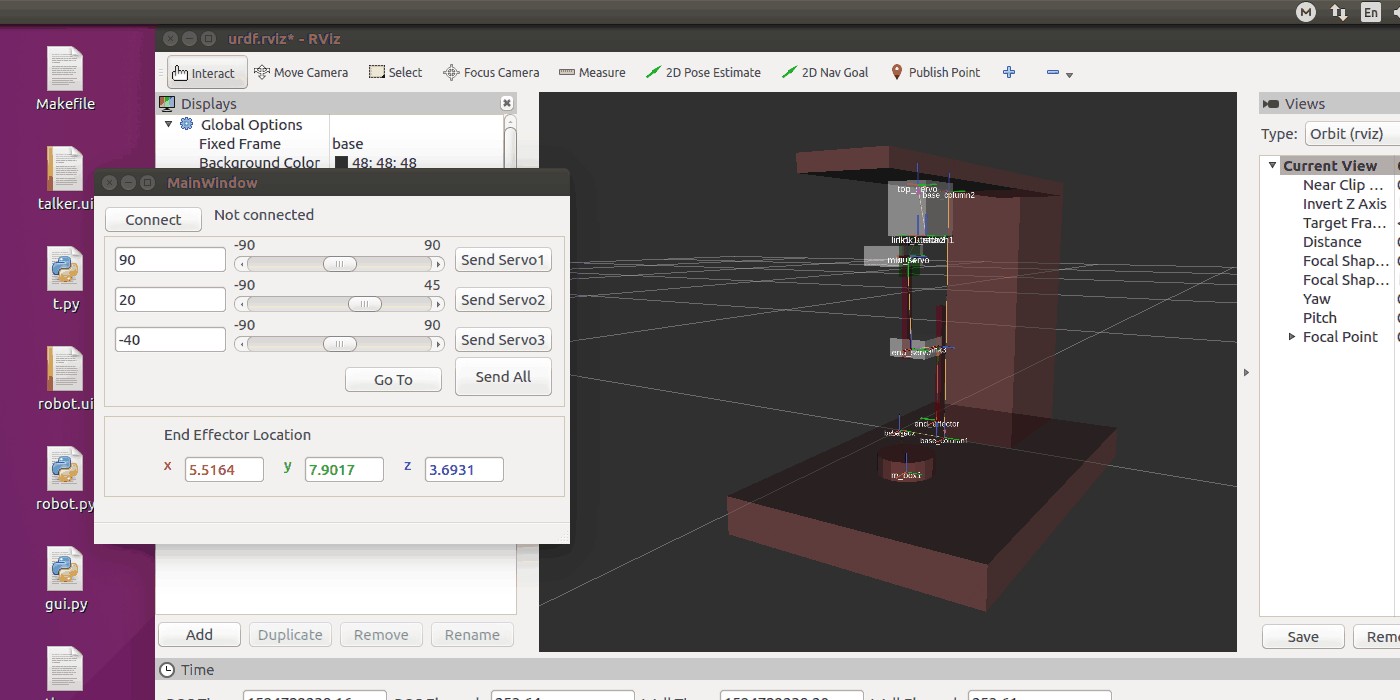Add a new tool with plus icon
Image resolution: width=1400 pixels, height=700 pixels.
[x=1009, y=73]
